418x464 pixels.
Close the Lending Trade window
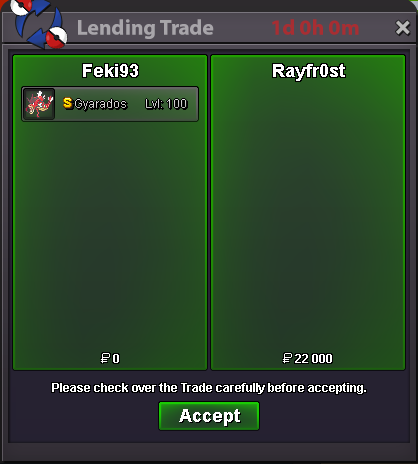tap(402, 28)
